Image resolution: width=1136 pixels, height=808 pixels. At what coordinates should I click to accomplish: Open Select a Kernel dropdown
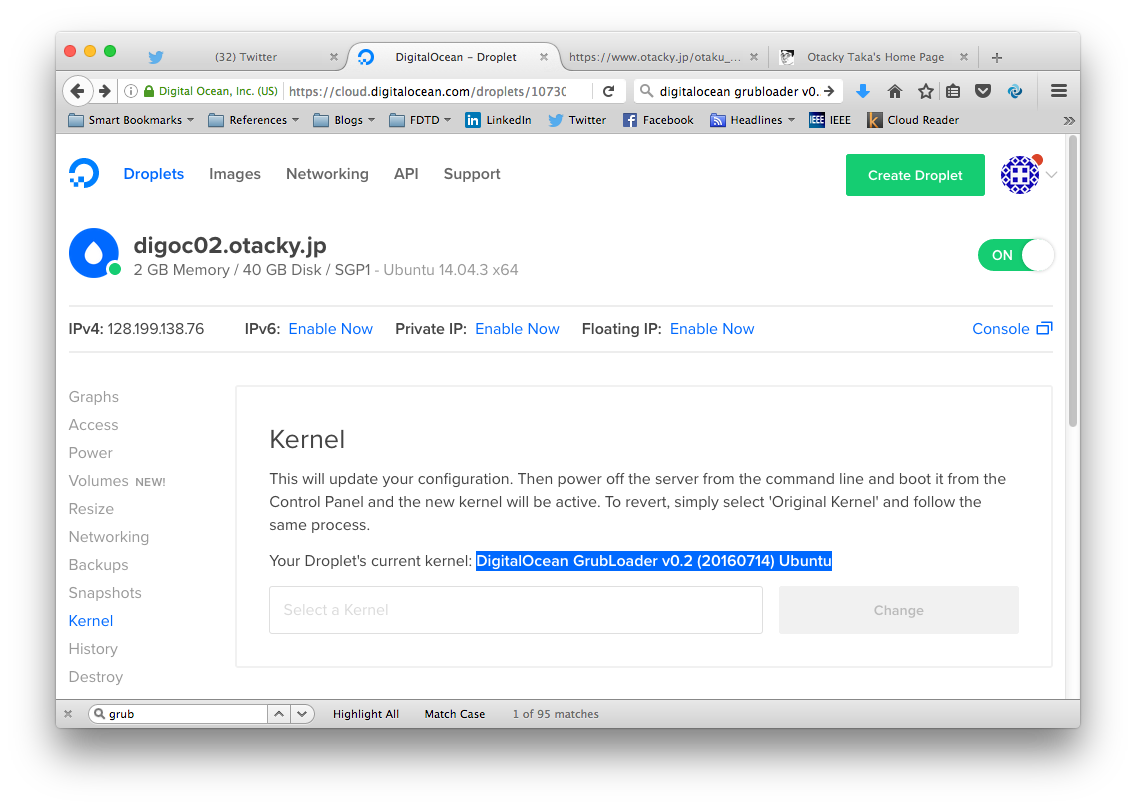click(516, 610)
